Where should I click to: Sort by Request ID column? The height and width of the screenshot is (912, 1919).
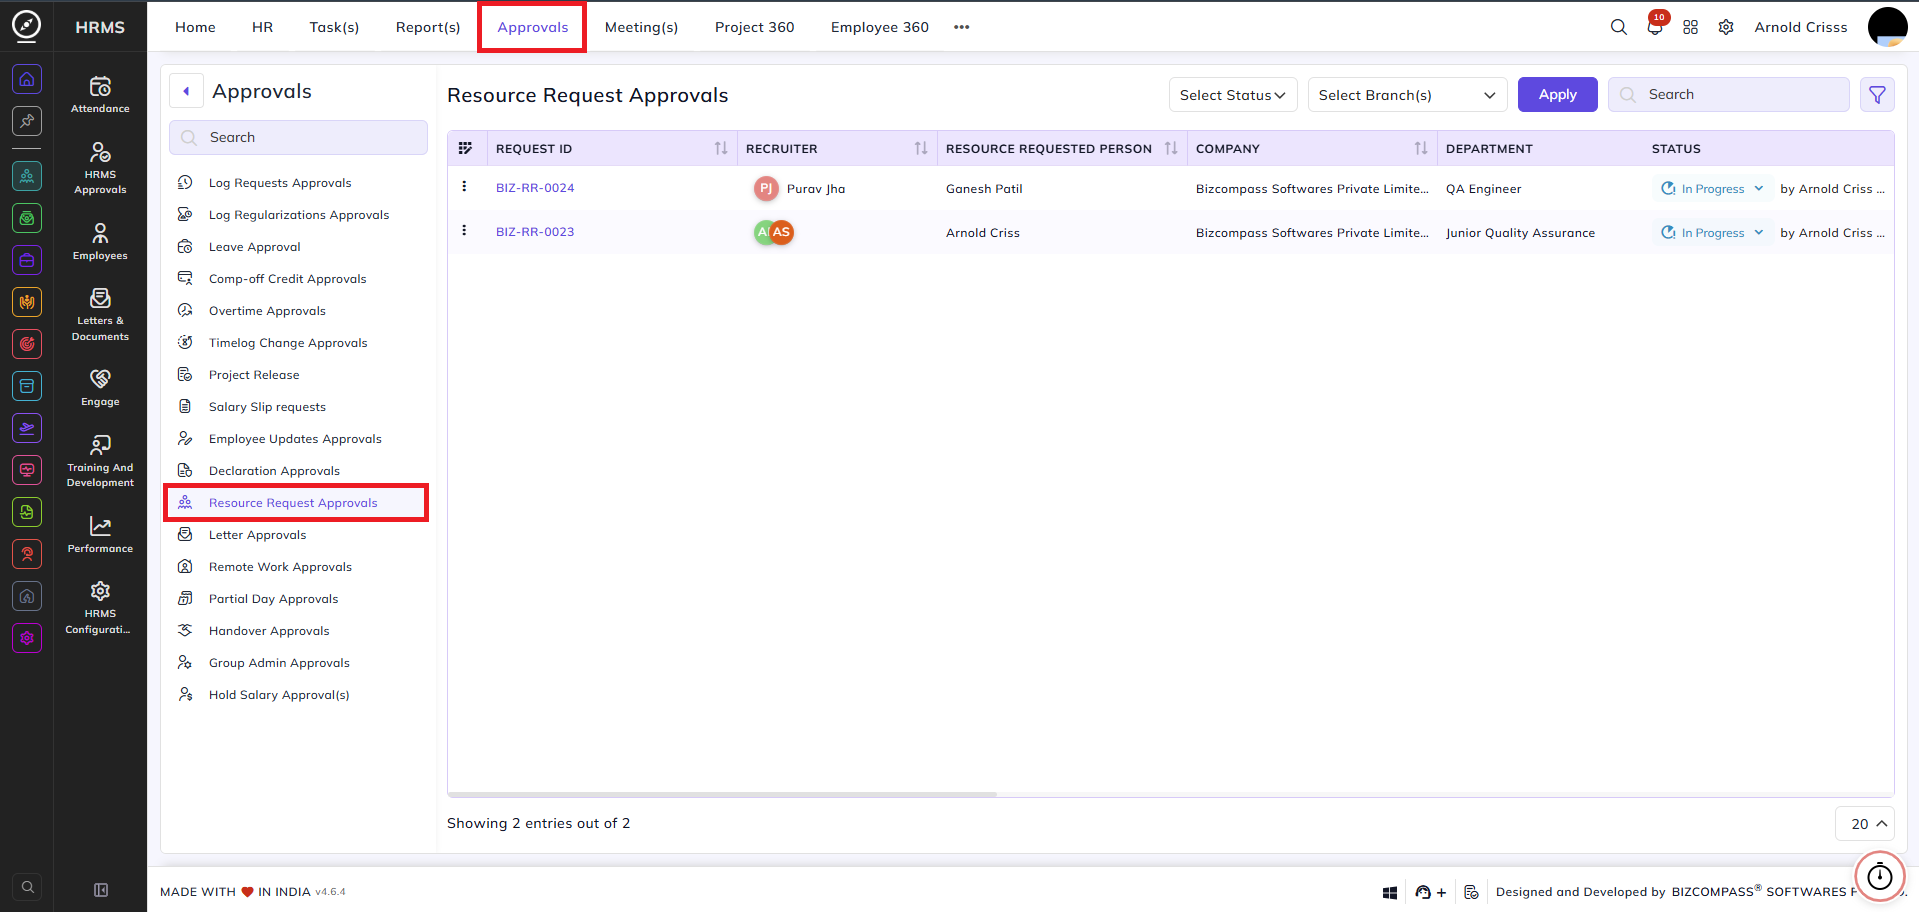(x=721, y=148)
